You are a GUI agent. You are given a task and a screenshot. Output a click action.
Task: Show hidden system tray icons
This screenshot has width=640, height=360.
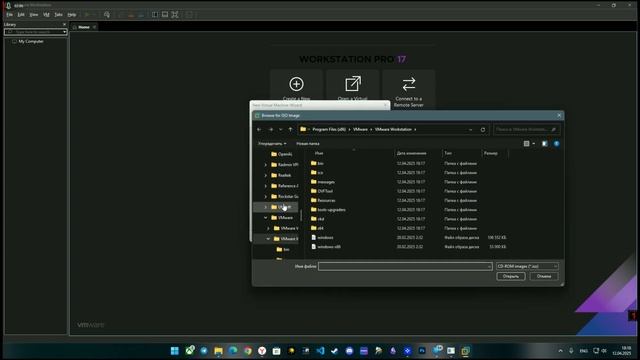click(x=560, y=351)
